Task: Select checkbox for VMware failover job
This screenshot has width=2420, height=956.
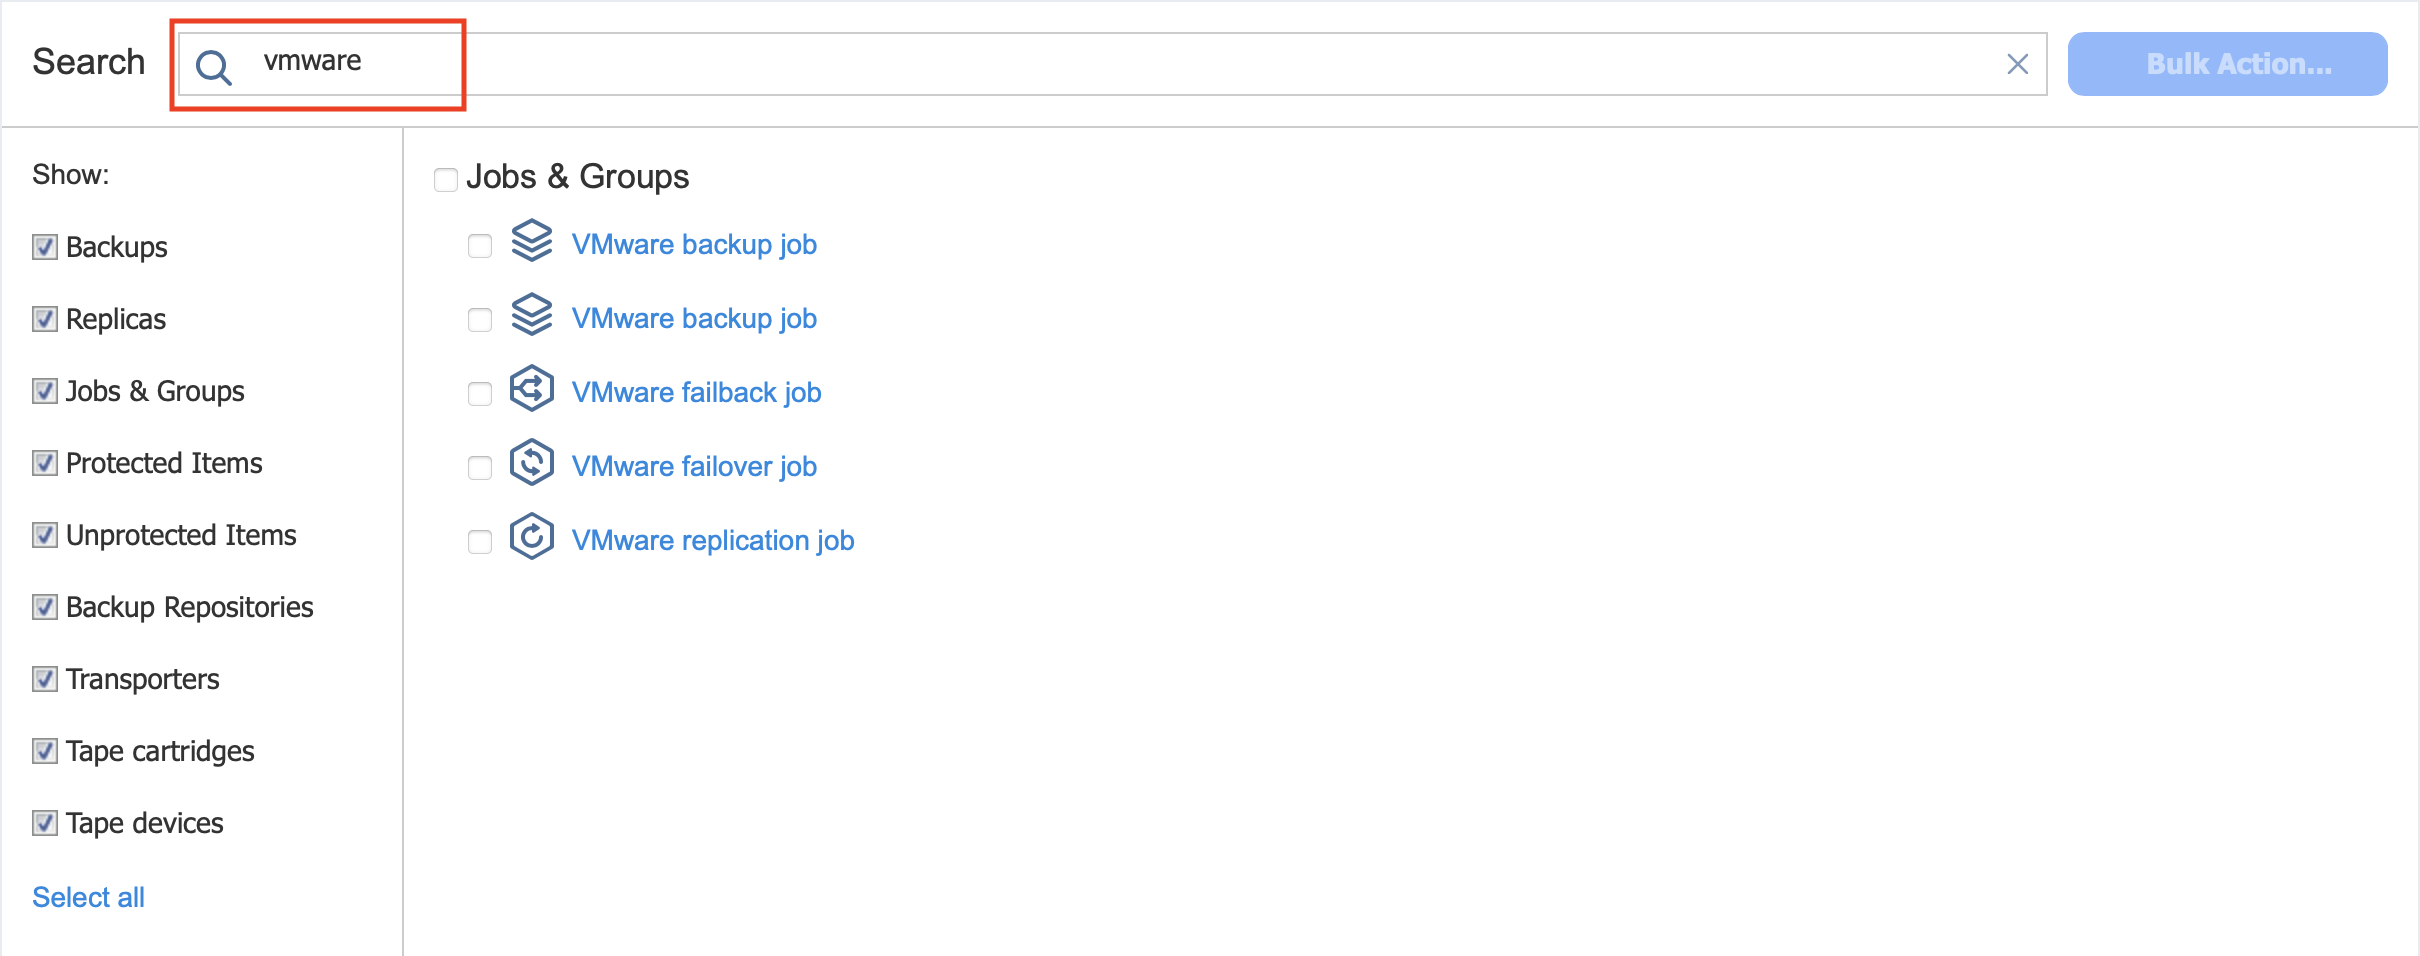Action: pos(480,468)
